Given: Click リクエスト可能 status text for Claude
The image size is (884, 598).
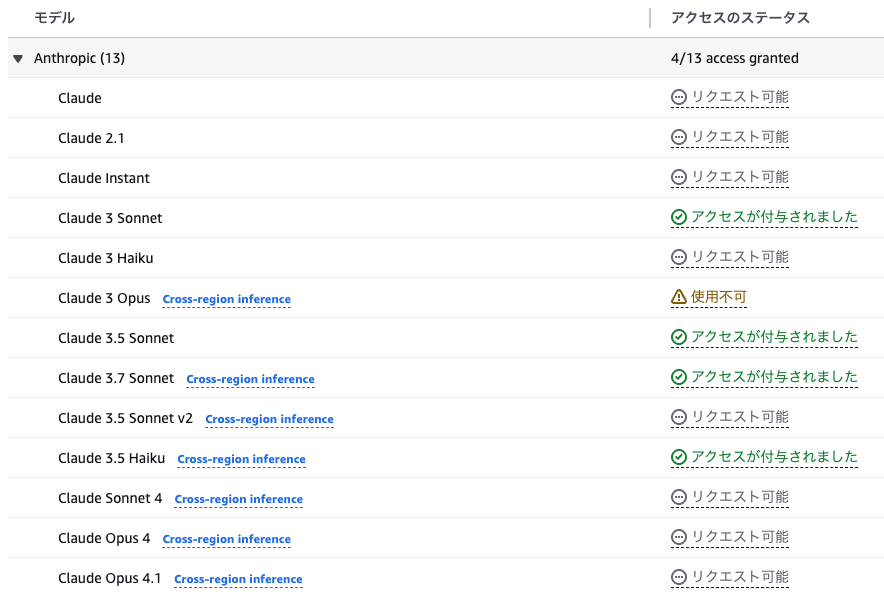Looking at the screenshot, I should pyautogui.click(x=740, y=98).
